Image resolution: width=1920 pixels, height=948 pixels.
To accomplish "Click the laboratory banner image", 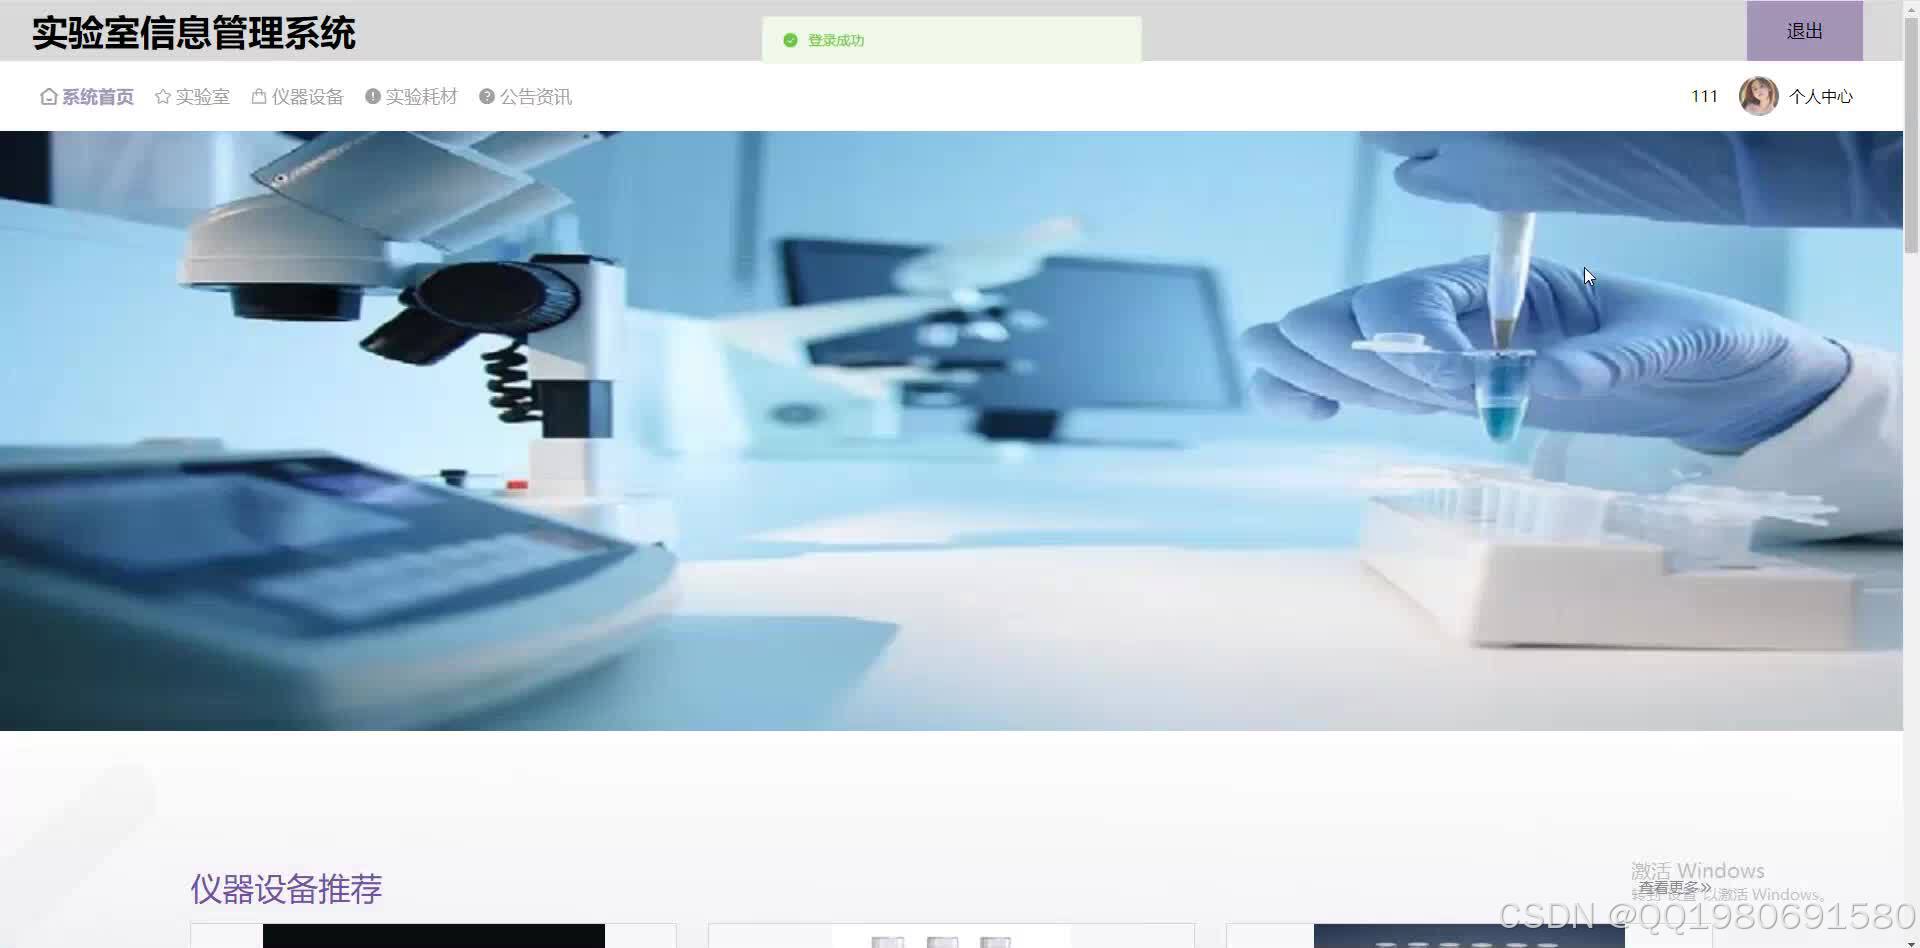I will click(x=951, y=431).
